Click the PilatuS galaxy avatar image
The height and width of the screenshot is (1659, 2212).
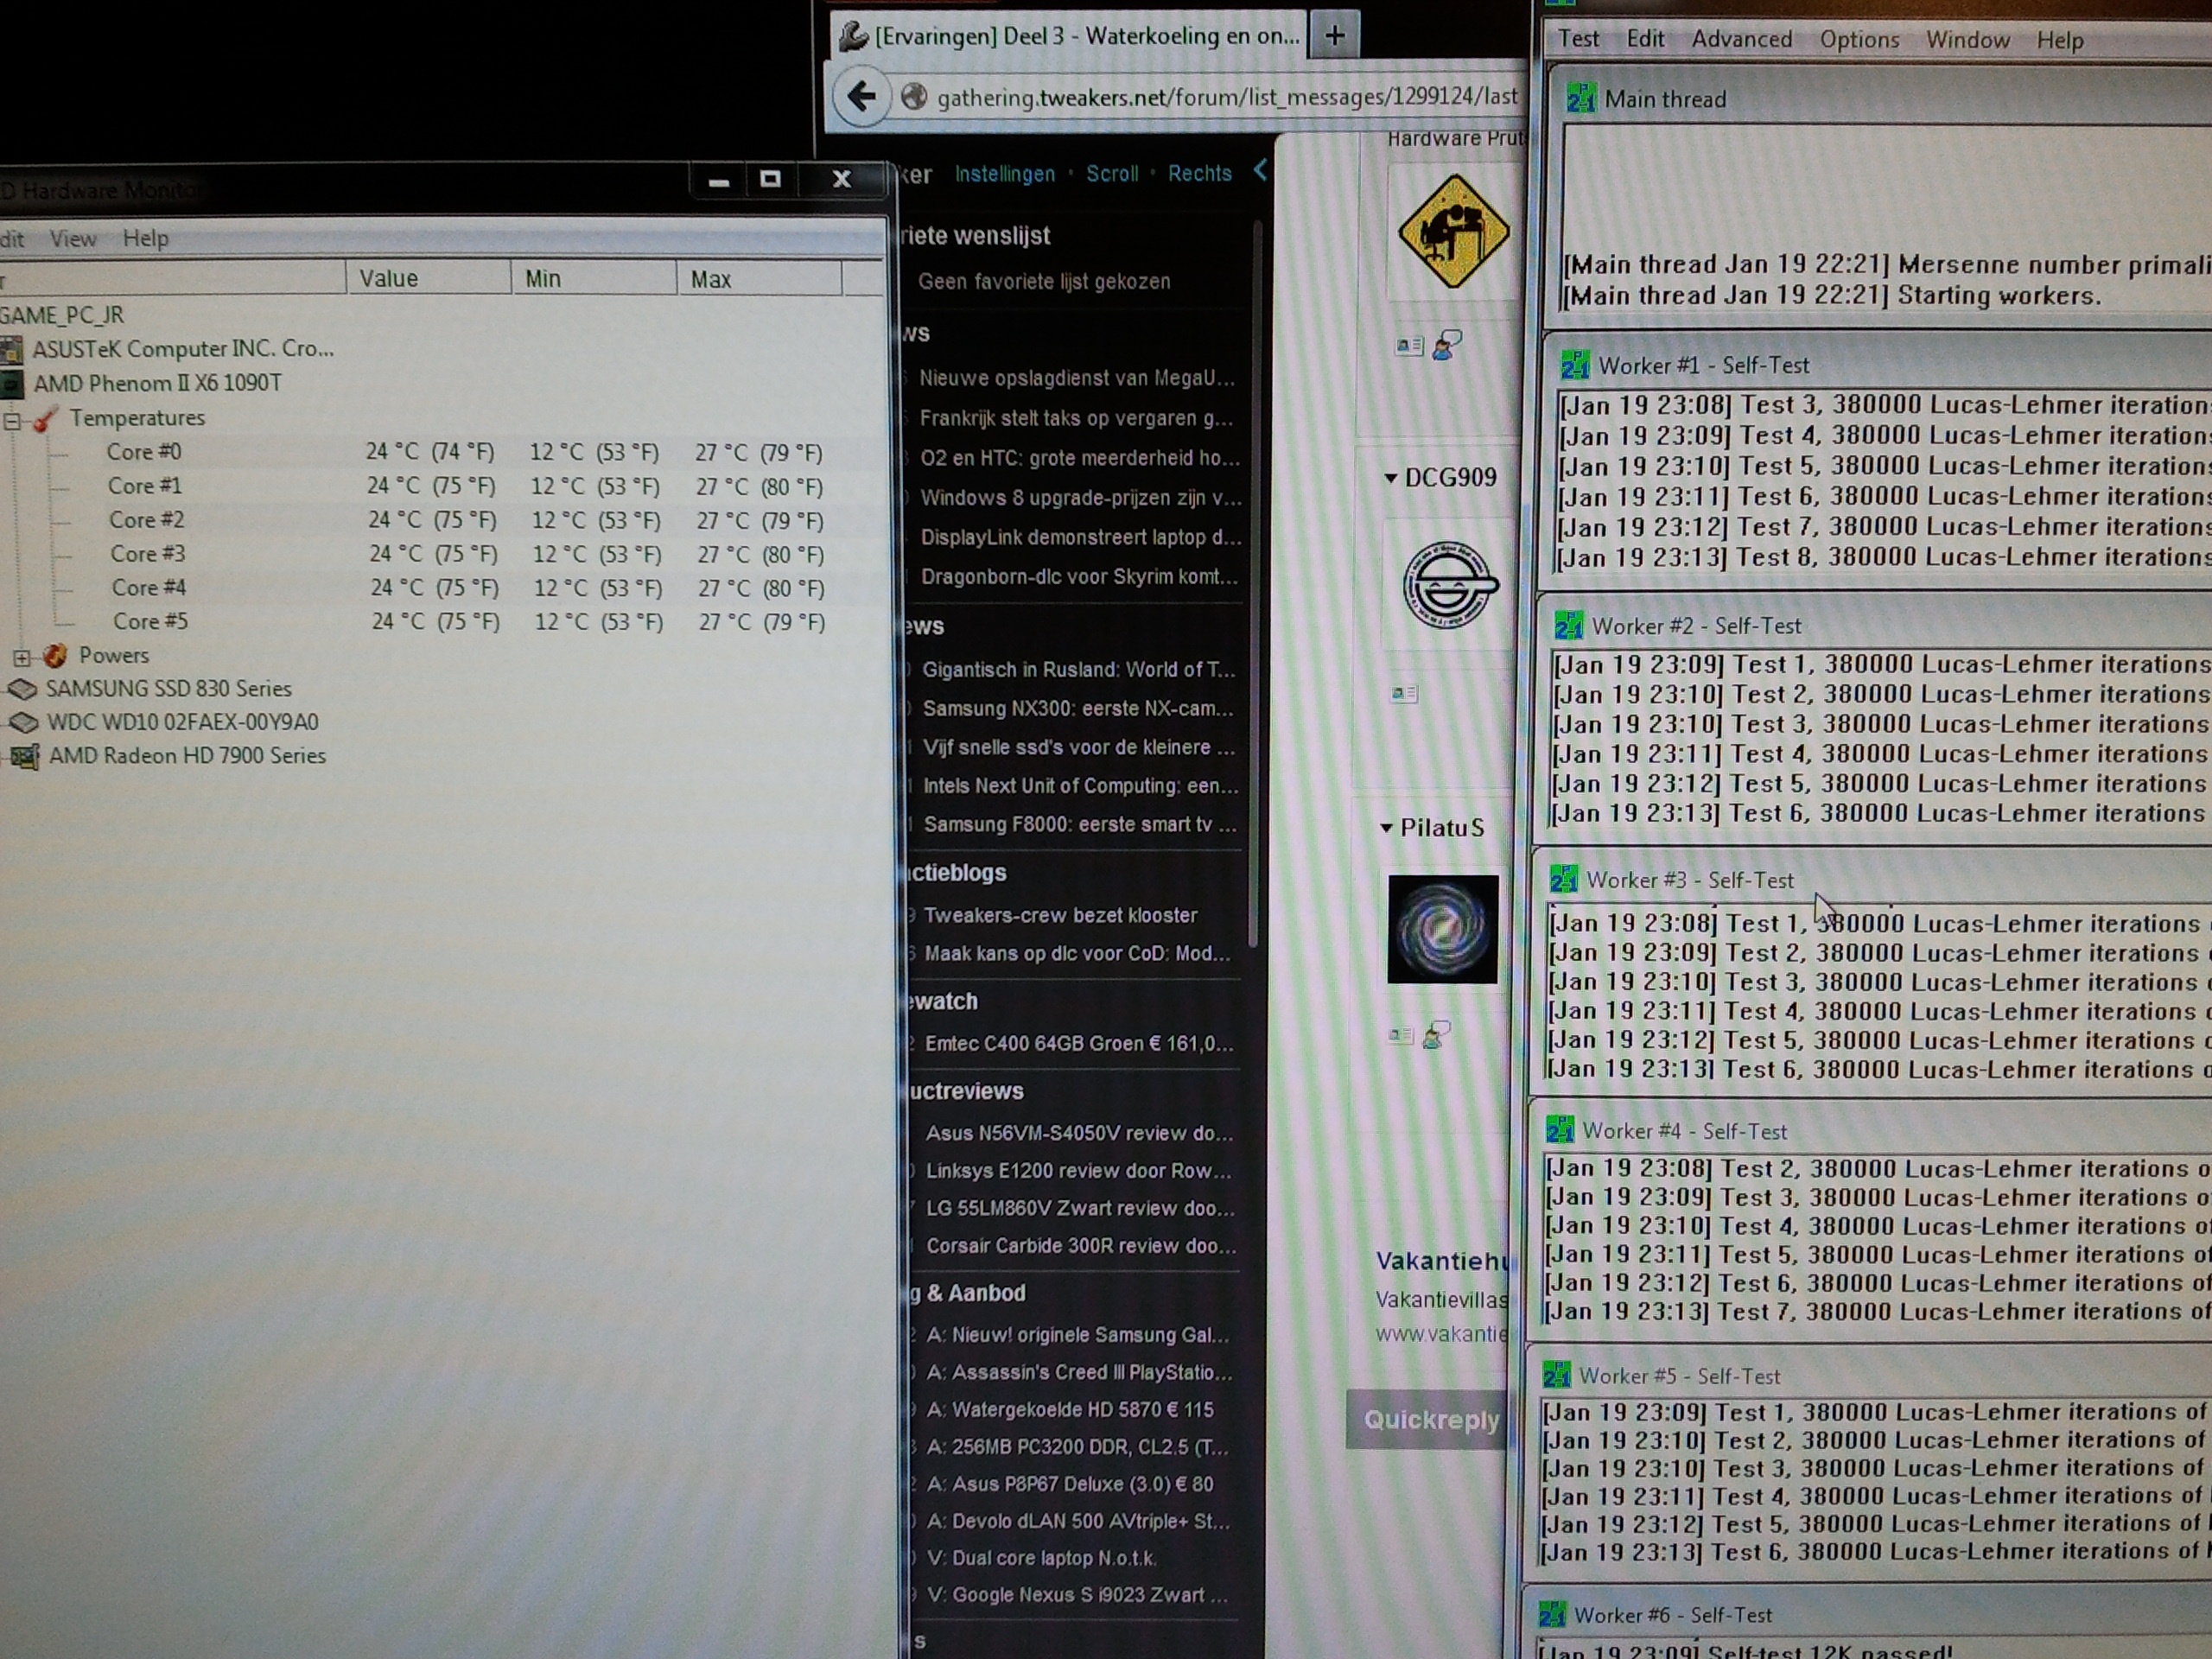[1442, 929]
